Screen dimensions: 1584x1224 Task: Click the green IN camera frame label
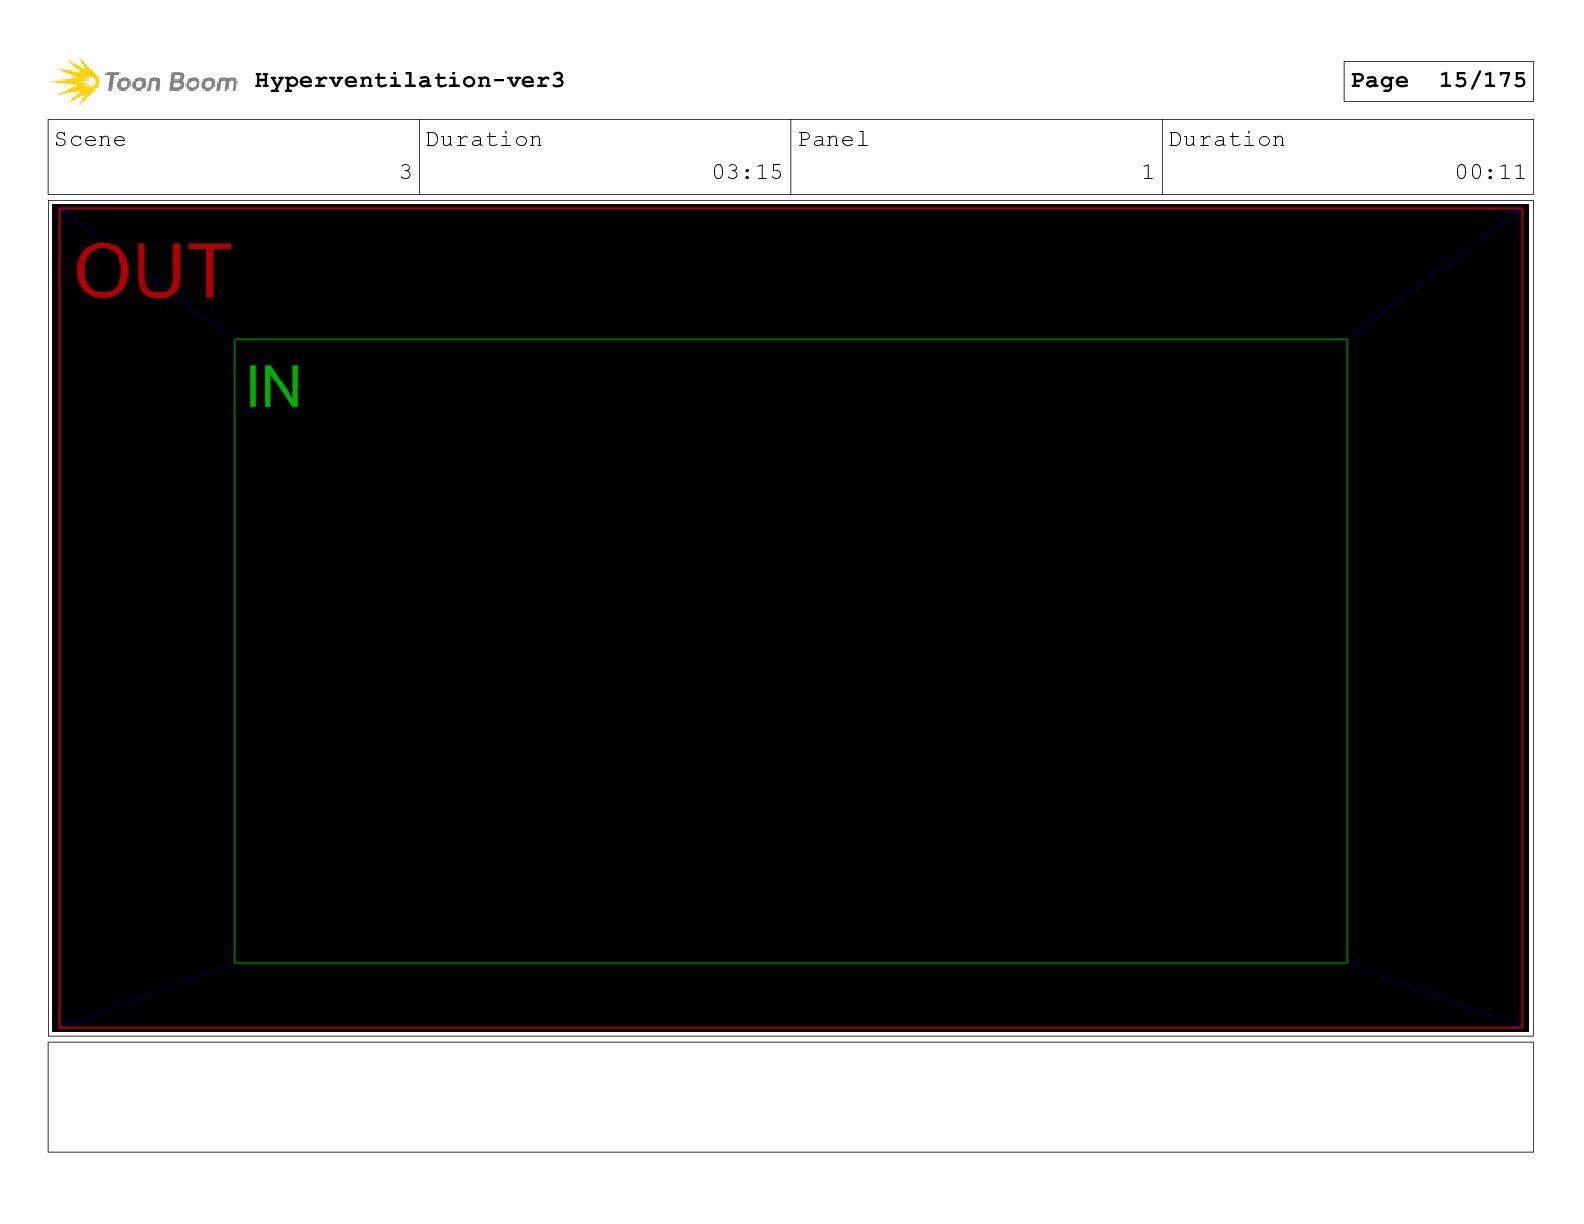pyautogui.click(x=273, y=387)
